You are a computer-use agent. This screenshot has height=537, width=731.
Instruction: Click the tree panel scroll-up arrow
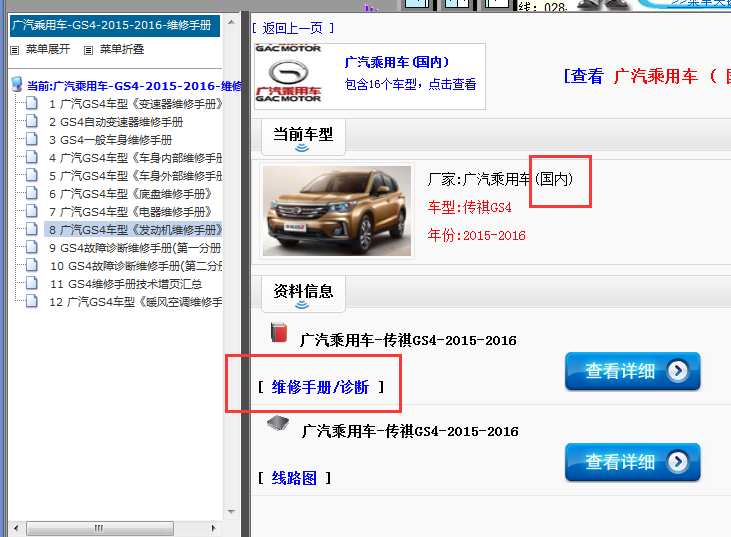click(x=231, y=22)
